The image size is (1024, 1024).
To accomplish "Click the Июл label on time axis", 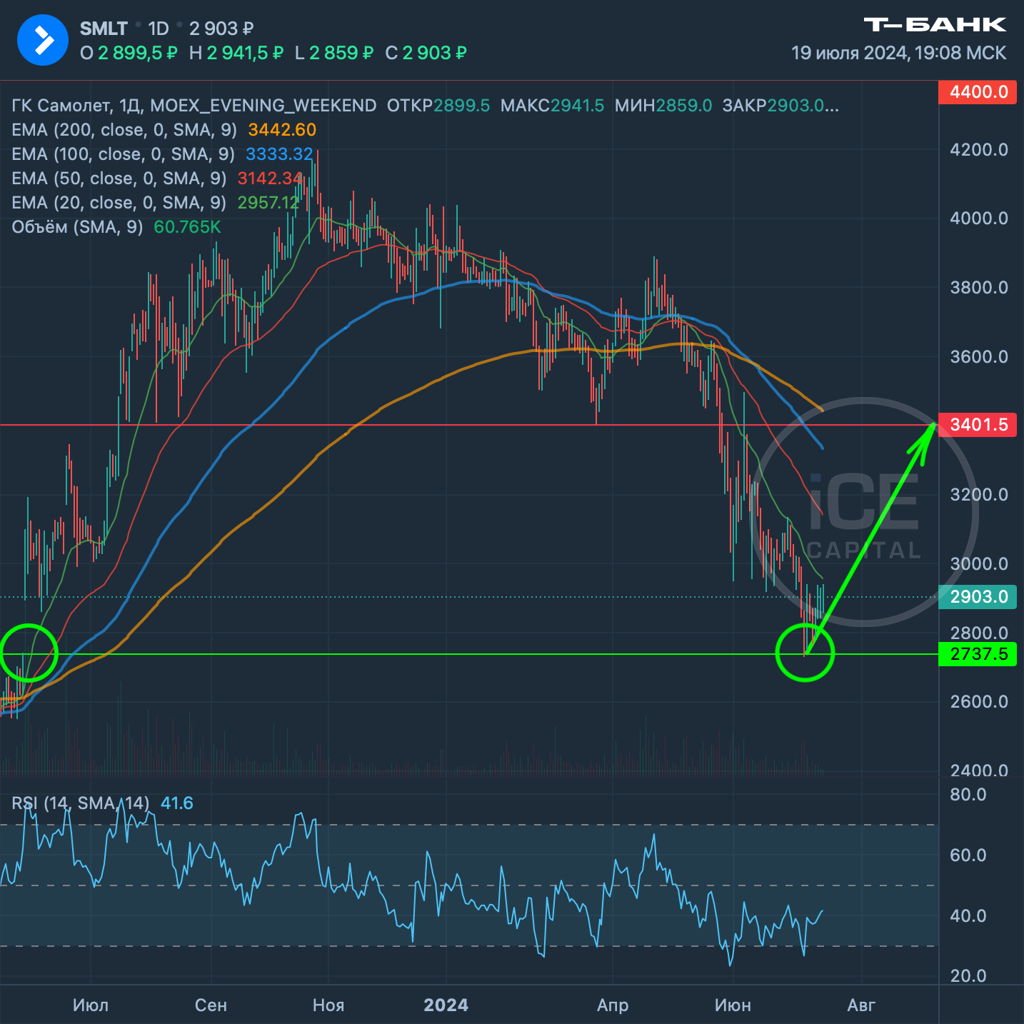I will click(x=91, y=1004).
